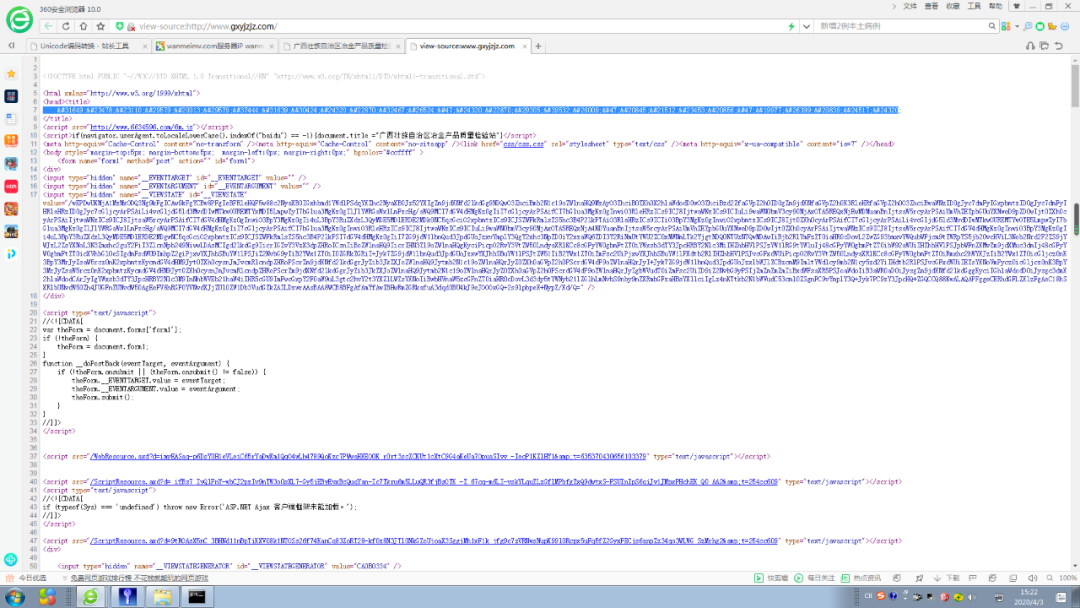Screen dimensions: 1080x608
Task: Go back with the green arrow
Action: point(48,26)
